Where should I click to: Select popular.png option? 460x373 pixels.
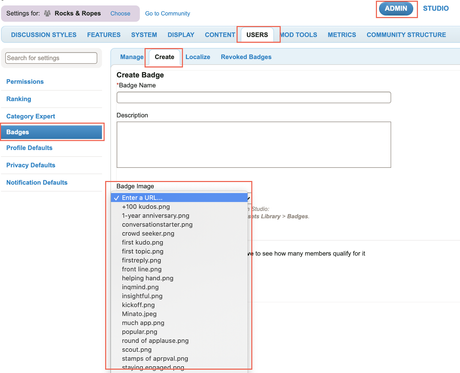coord(179,332)
